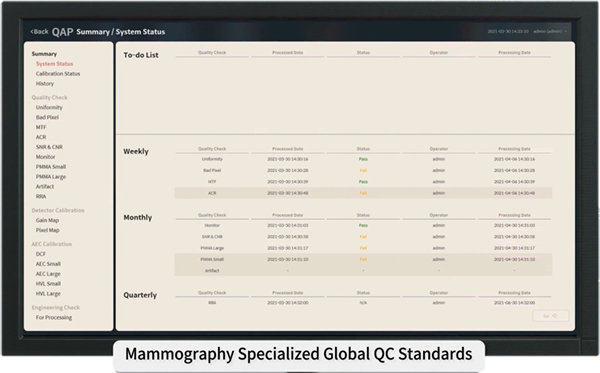
Task: Click System Status in sidebar
Action: pyautogui.click(x=54, y=64)
